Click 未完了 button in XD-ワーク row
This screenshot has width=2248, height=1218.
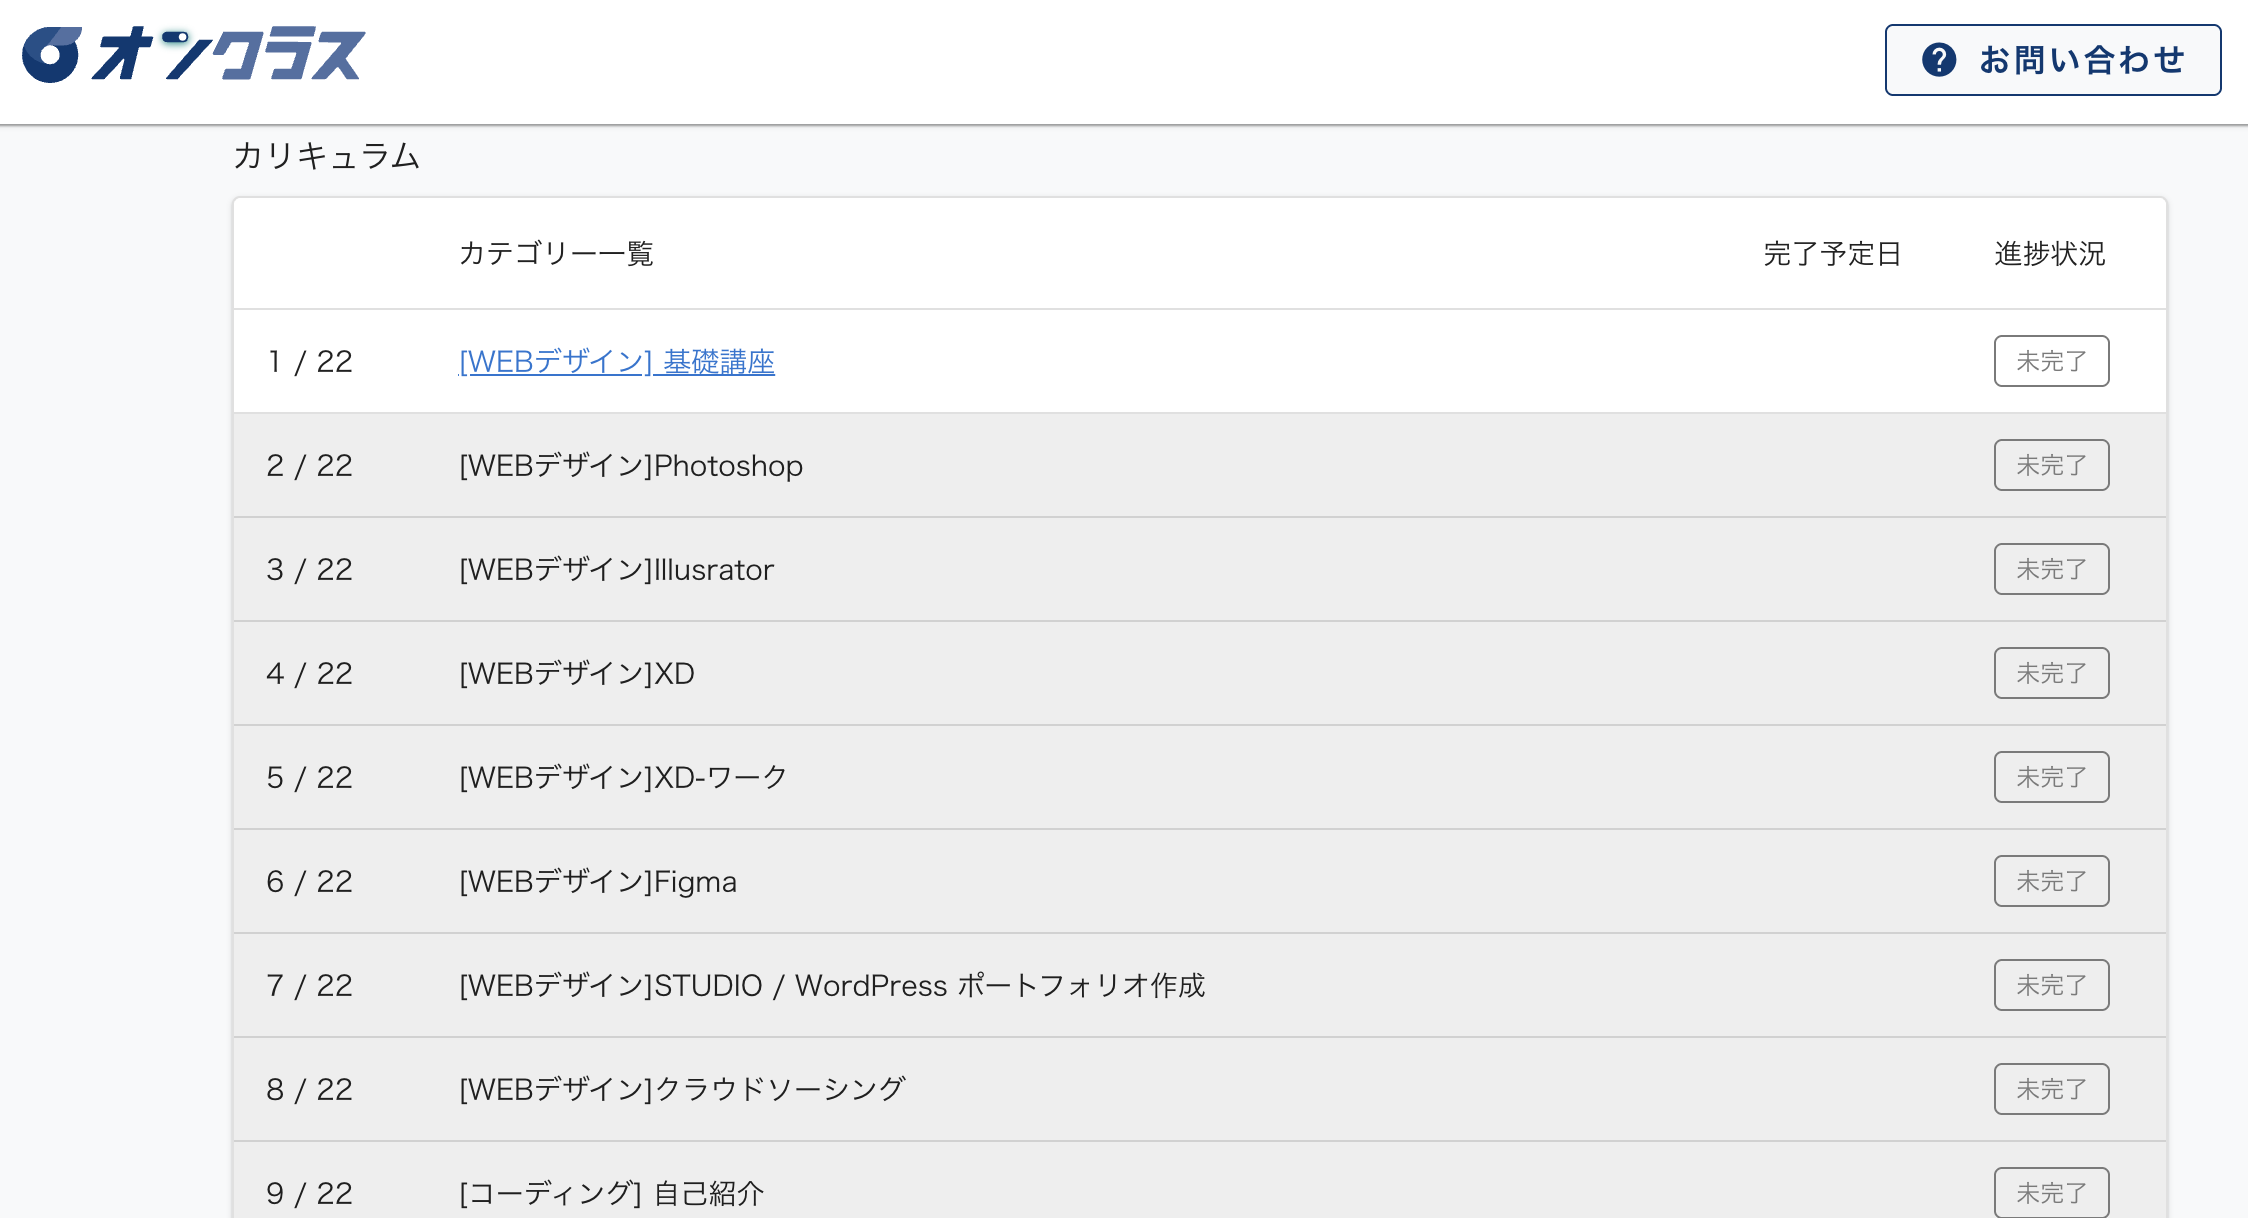(x=2050, y=777)
